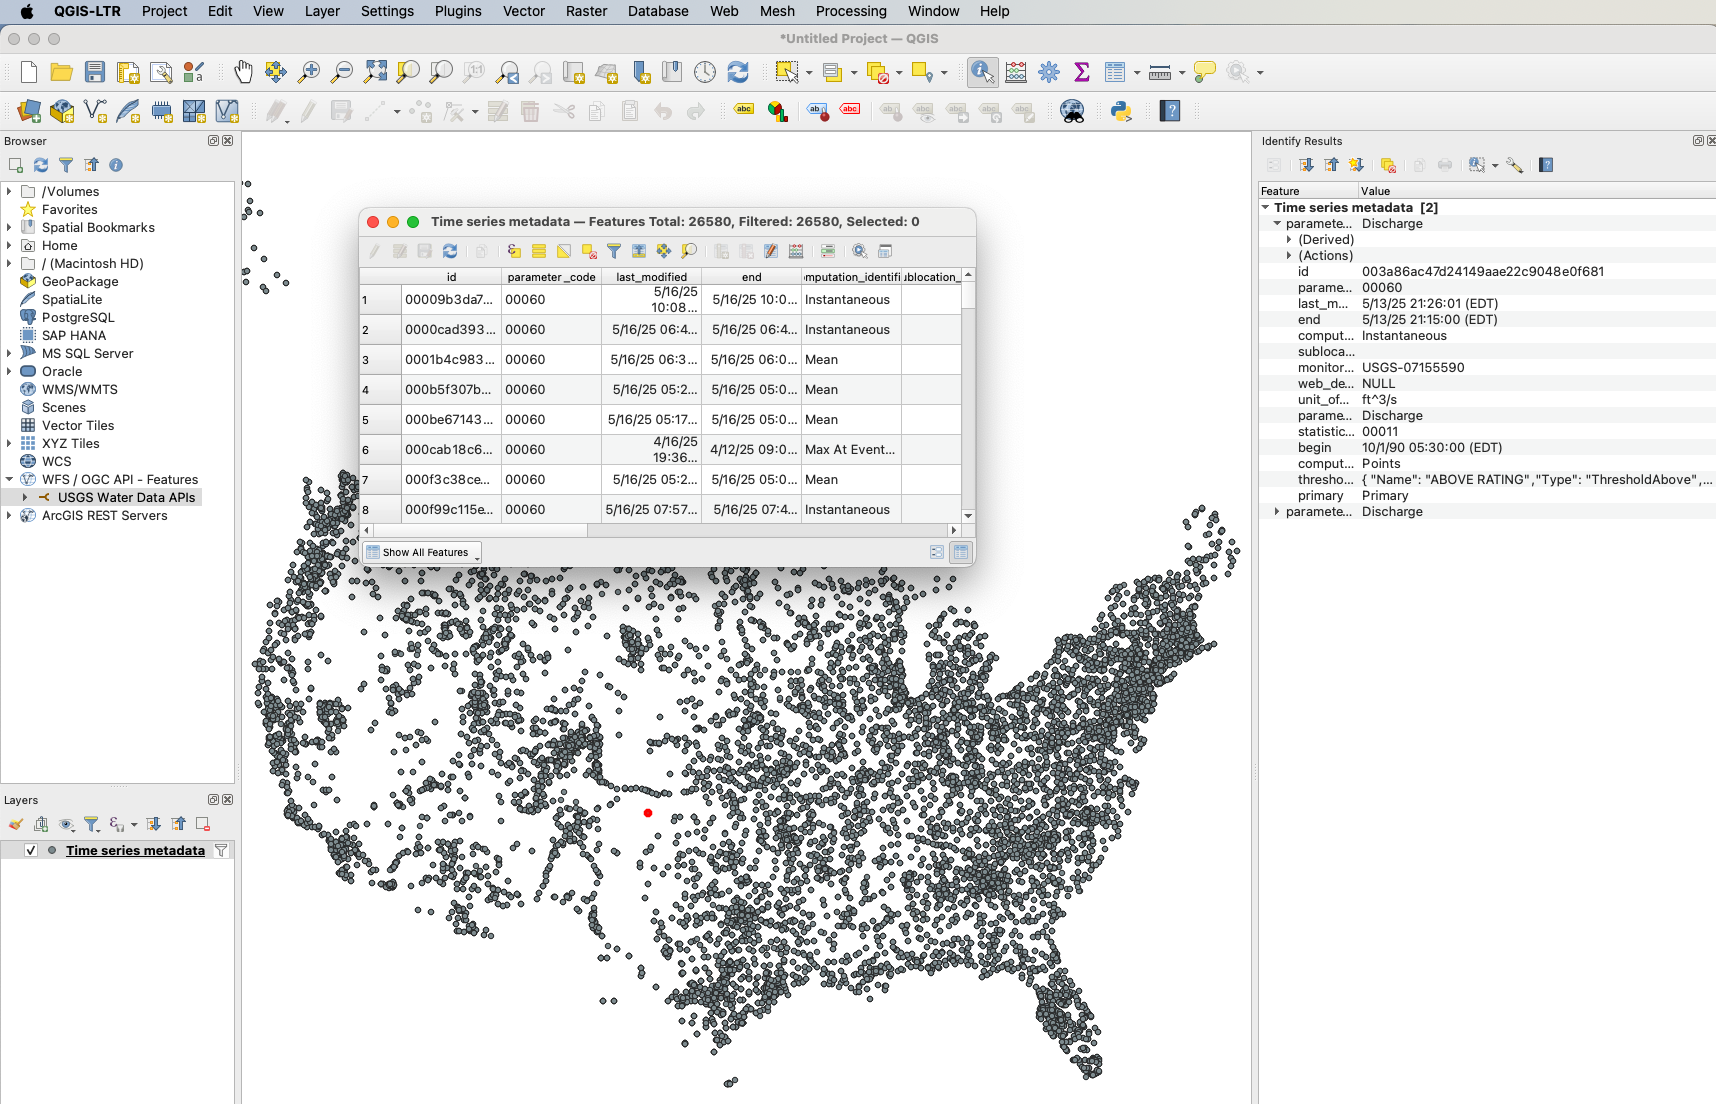Click Select by Expression in attribute table
This screenshot has height=1104, width=1716.
[514, 251]
